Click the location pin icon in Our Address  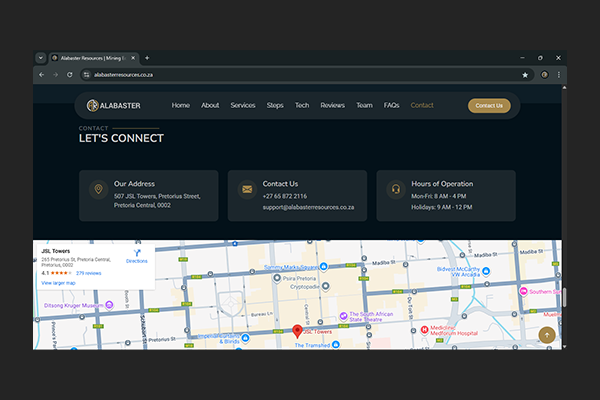click(x=98, y=189)
